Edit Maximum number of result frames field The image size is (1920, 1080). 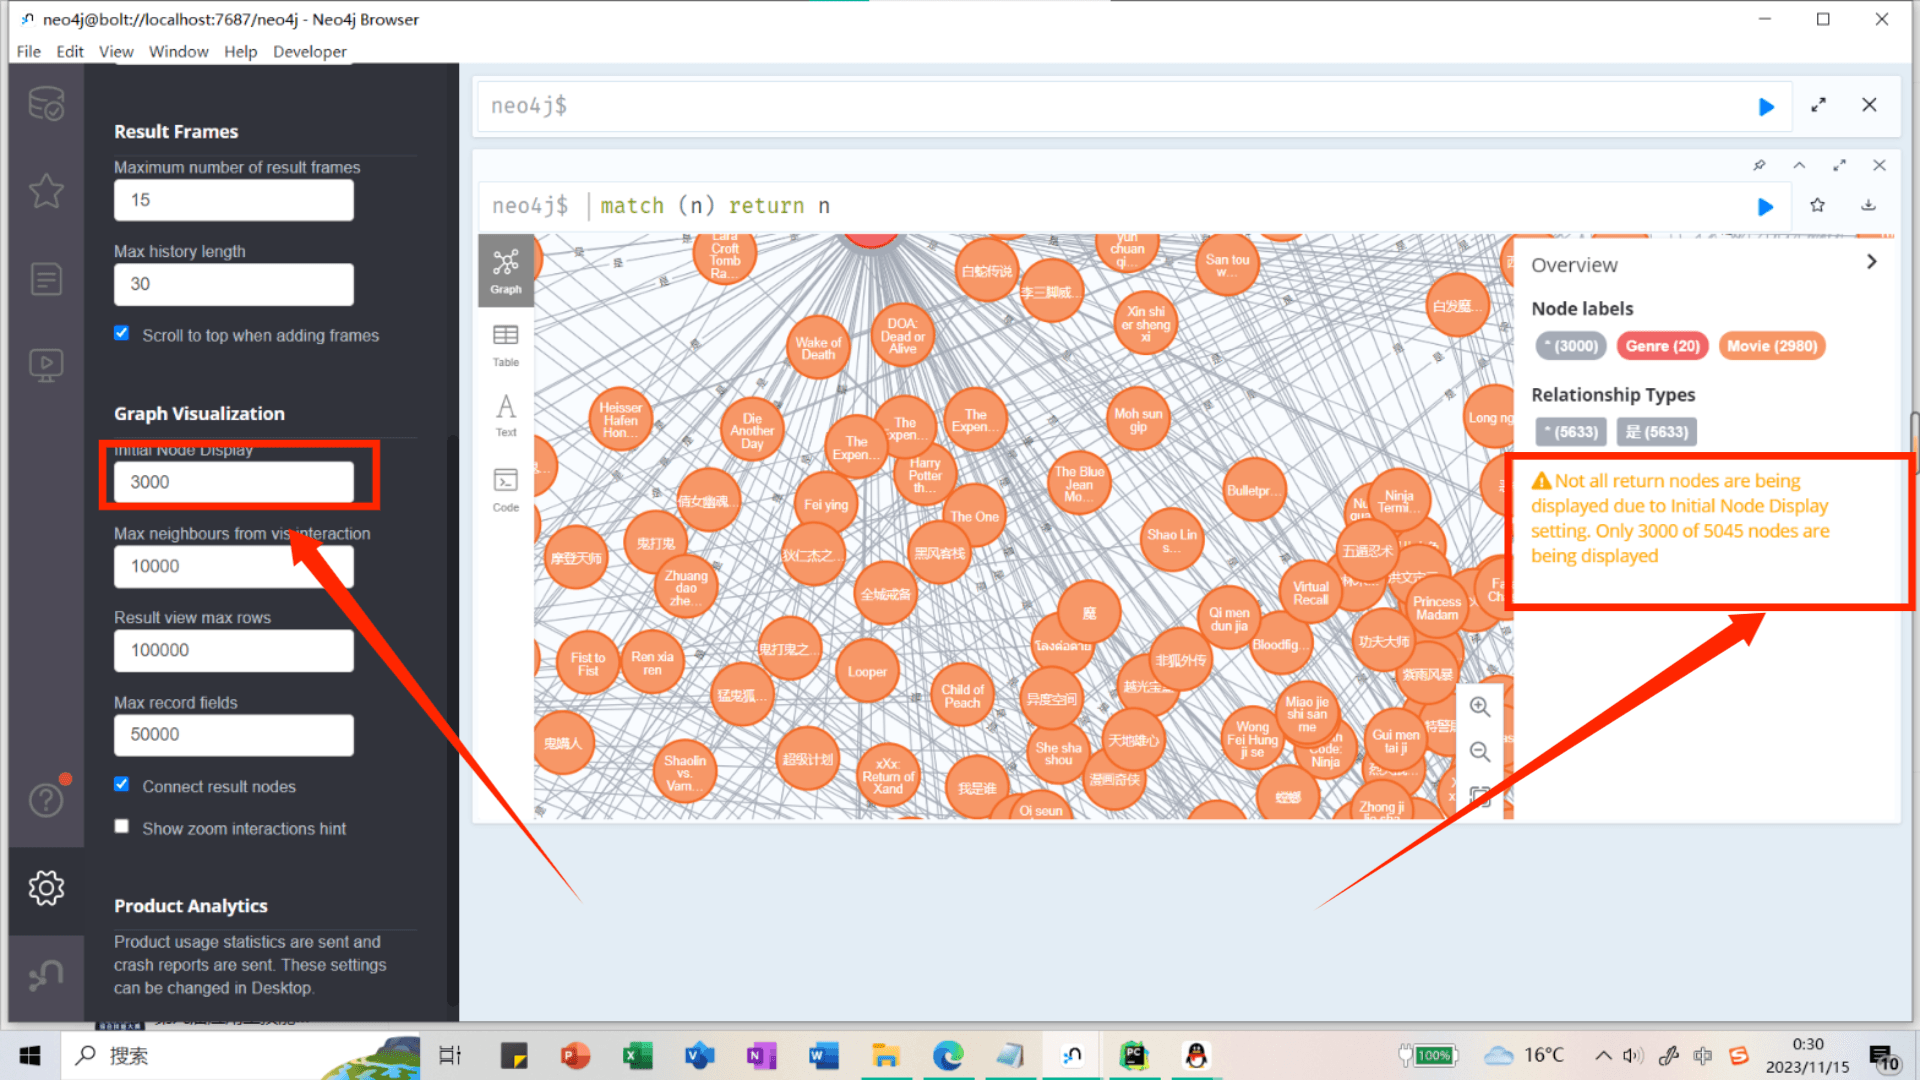pyautogui.click(x=234, y=200)
